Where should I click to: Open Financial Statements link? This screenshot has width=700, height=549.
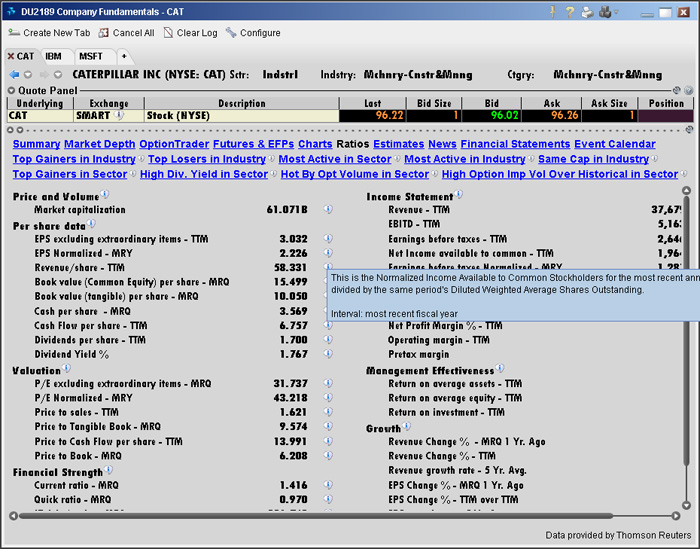point(515,144)
